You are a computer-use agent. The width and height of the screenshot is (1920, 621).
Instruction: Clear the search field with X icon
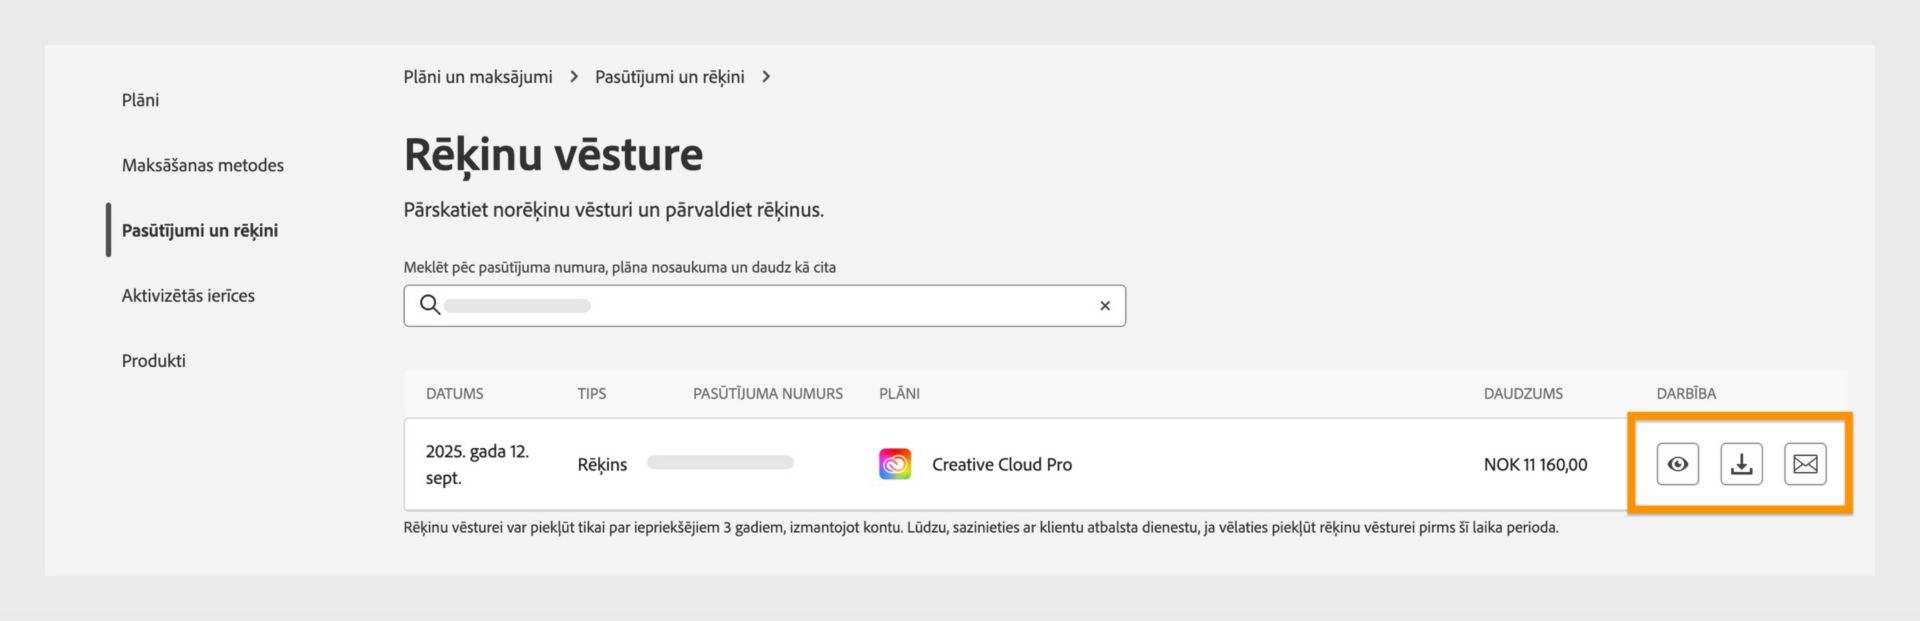point(1105,306)
